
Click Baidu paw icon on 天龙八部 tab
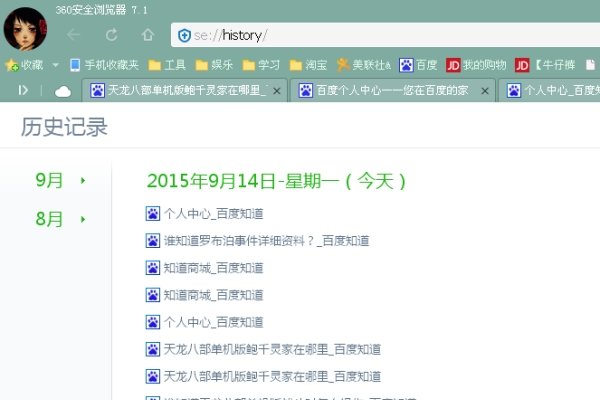coord(98,91)
